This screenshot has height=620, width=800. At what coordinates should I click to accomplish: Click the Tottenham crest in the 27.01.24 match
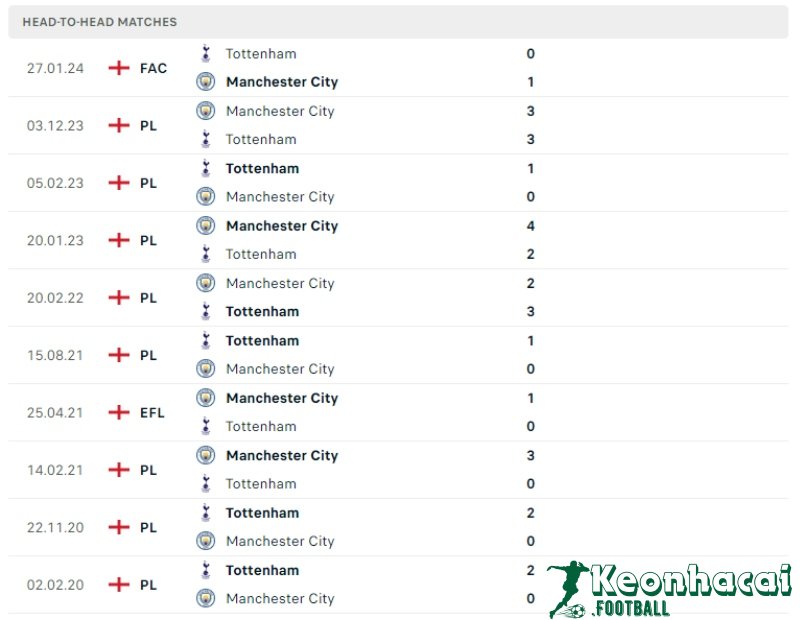point(206,53)
